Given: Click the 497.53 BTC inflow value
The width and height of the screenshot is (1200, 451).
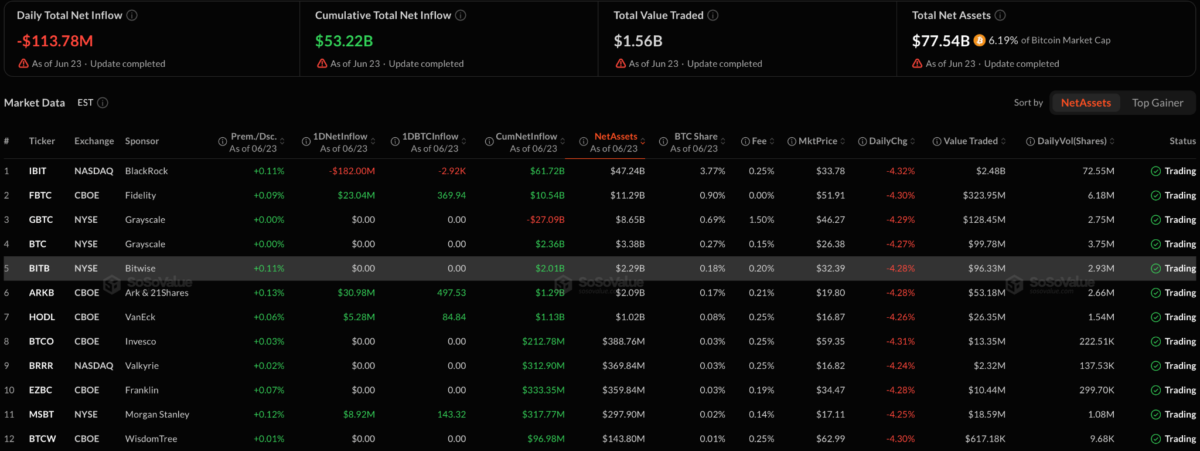Looking at the screenshot, I should [x=454, y=292].
